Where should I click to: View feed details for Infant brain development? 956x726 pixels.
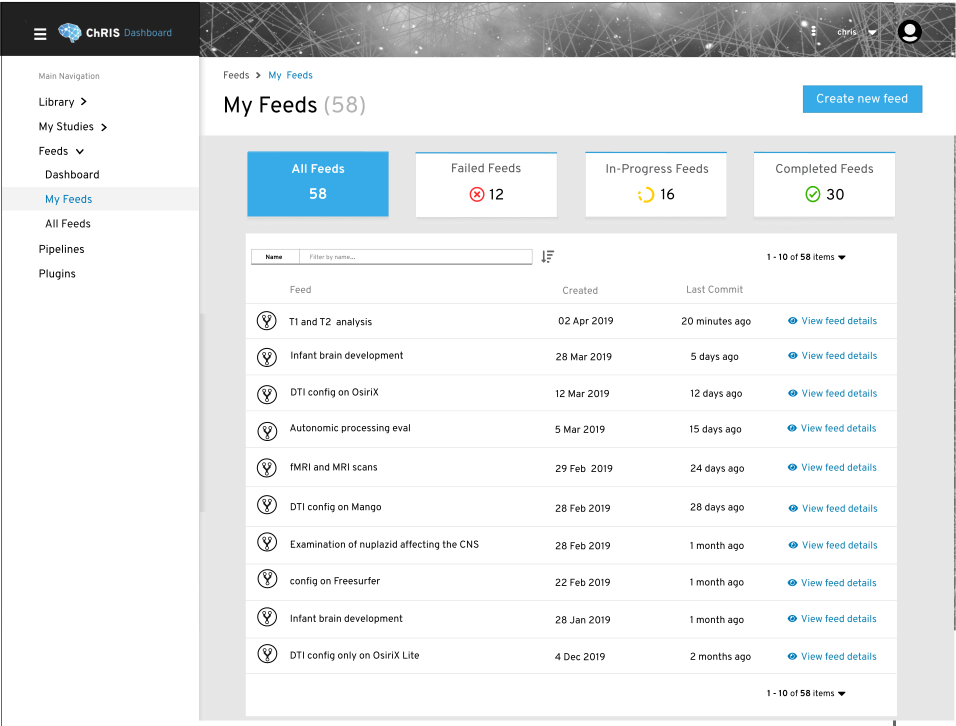839,356
